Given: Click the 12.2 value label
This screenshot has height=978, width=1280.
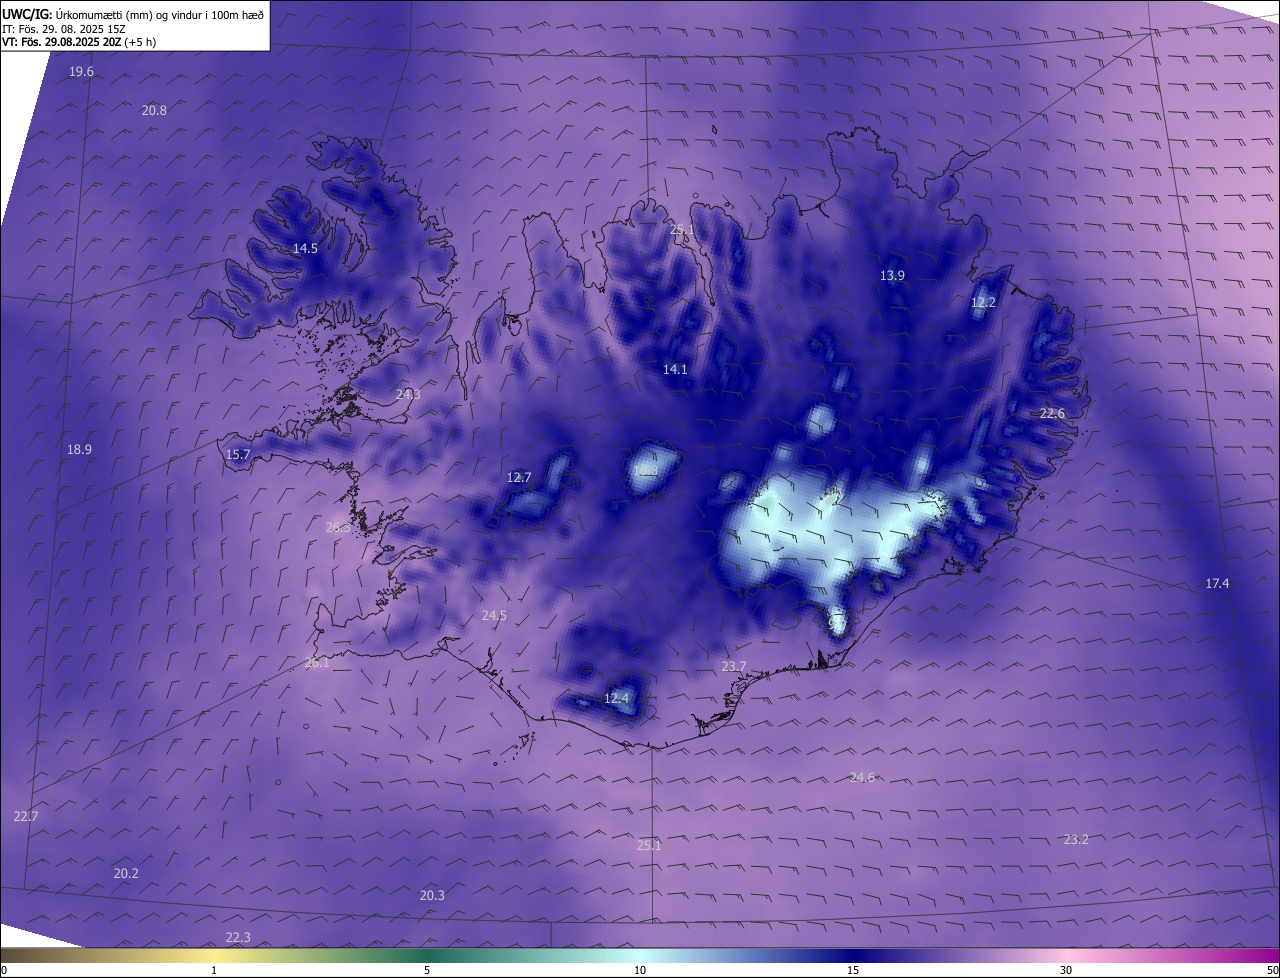Looking at the screenshot, I should point(984,302).
